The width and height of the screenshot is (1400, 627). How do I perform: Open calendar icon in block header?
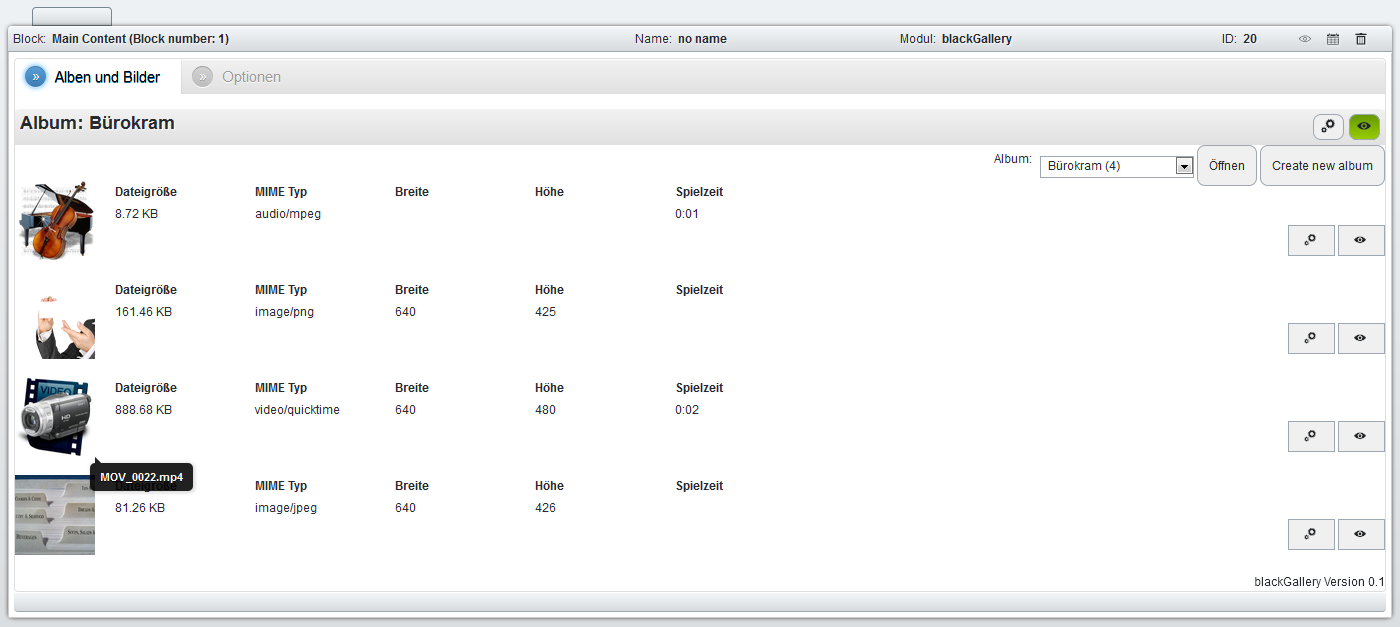(x=1333, y=39)
